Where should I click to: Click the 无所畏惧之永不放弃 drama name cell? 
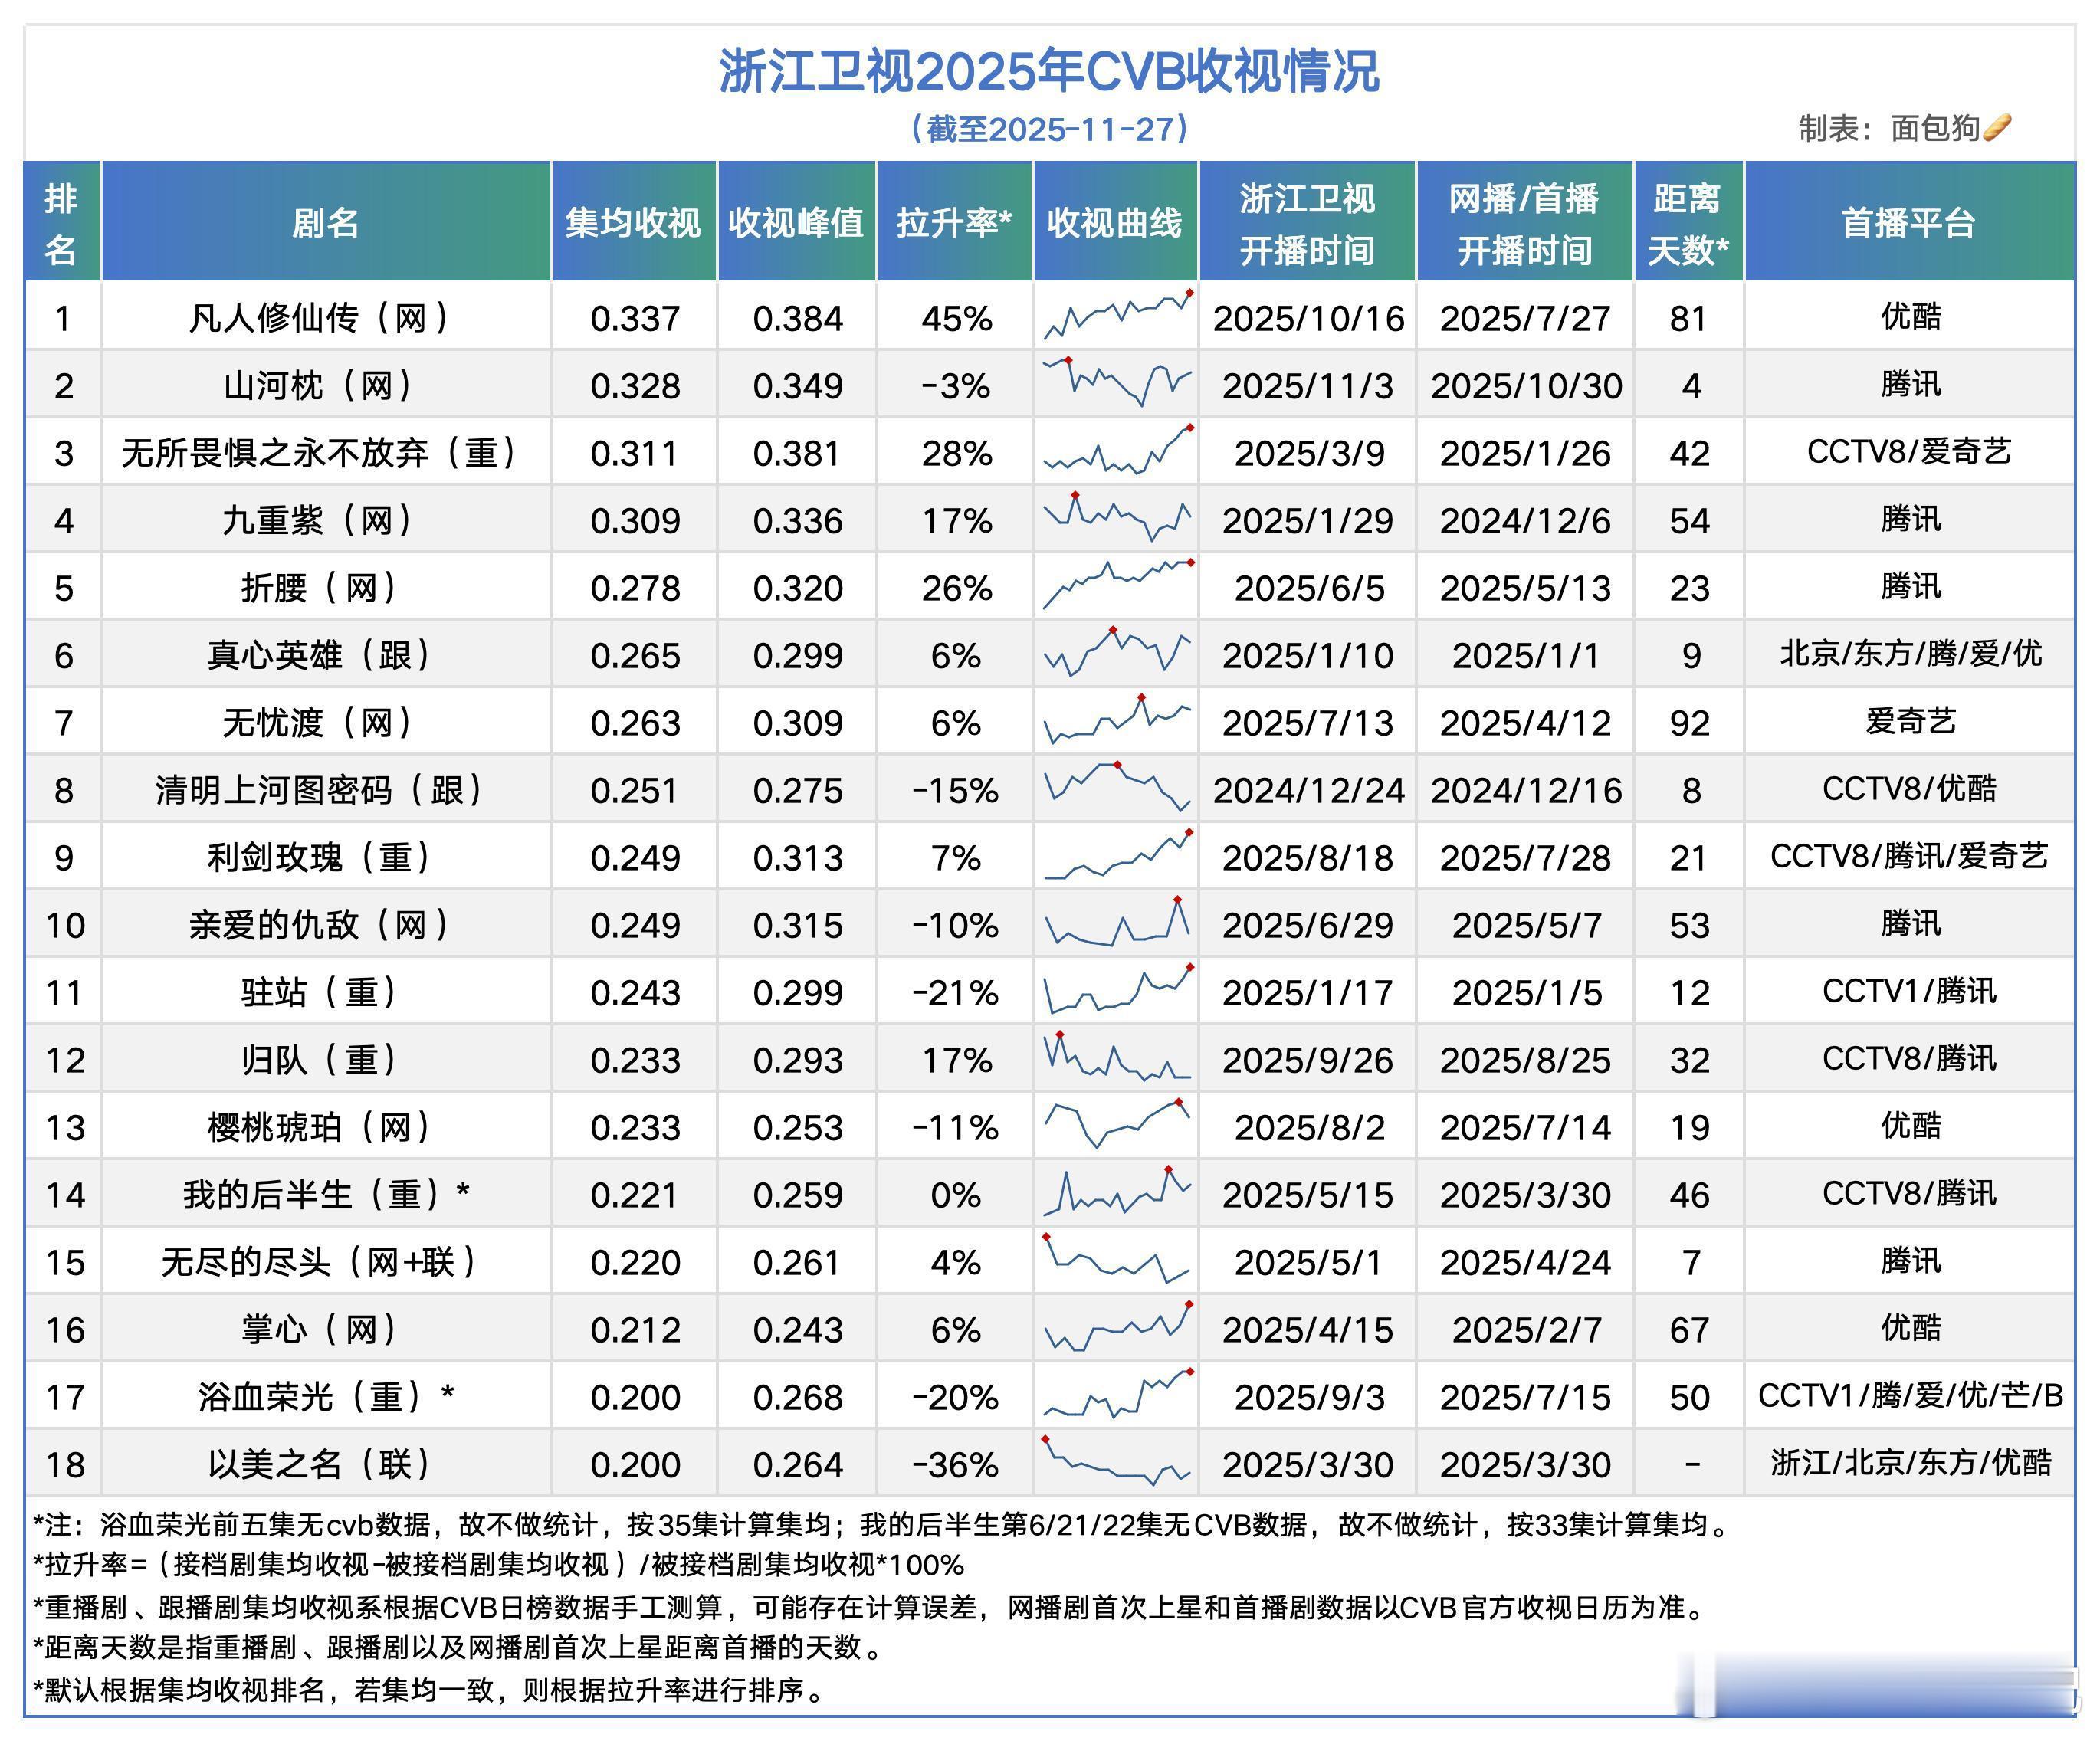320,453
